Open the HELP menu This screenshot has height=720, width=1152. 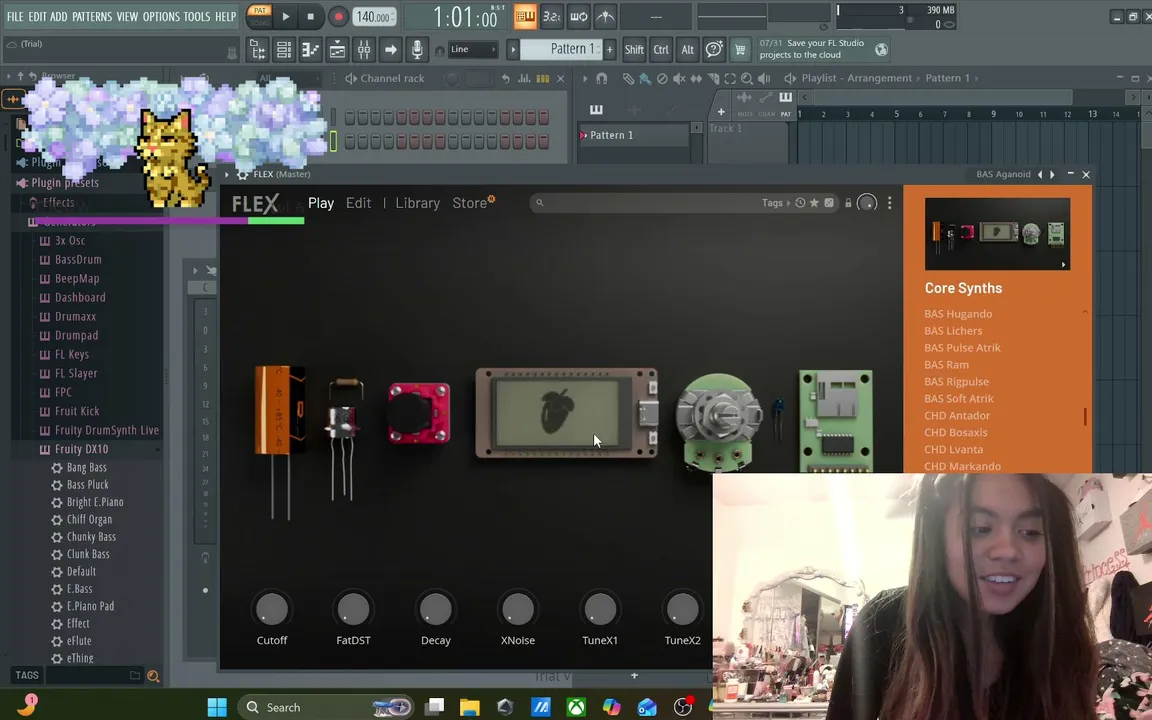[x=226, y=16]
